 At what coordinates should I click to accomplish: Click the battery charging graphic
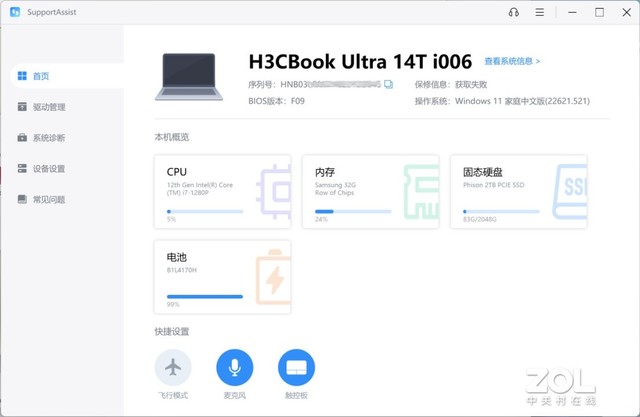click(x=273, y=277)
